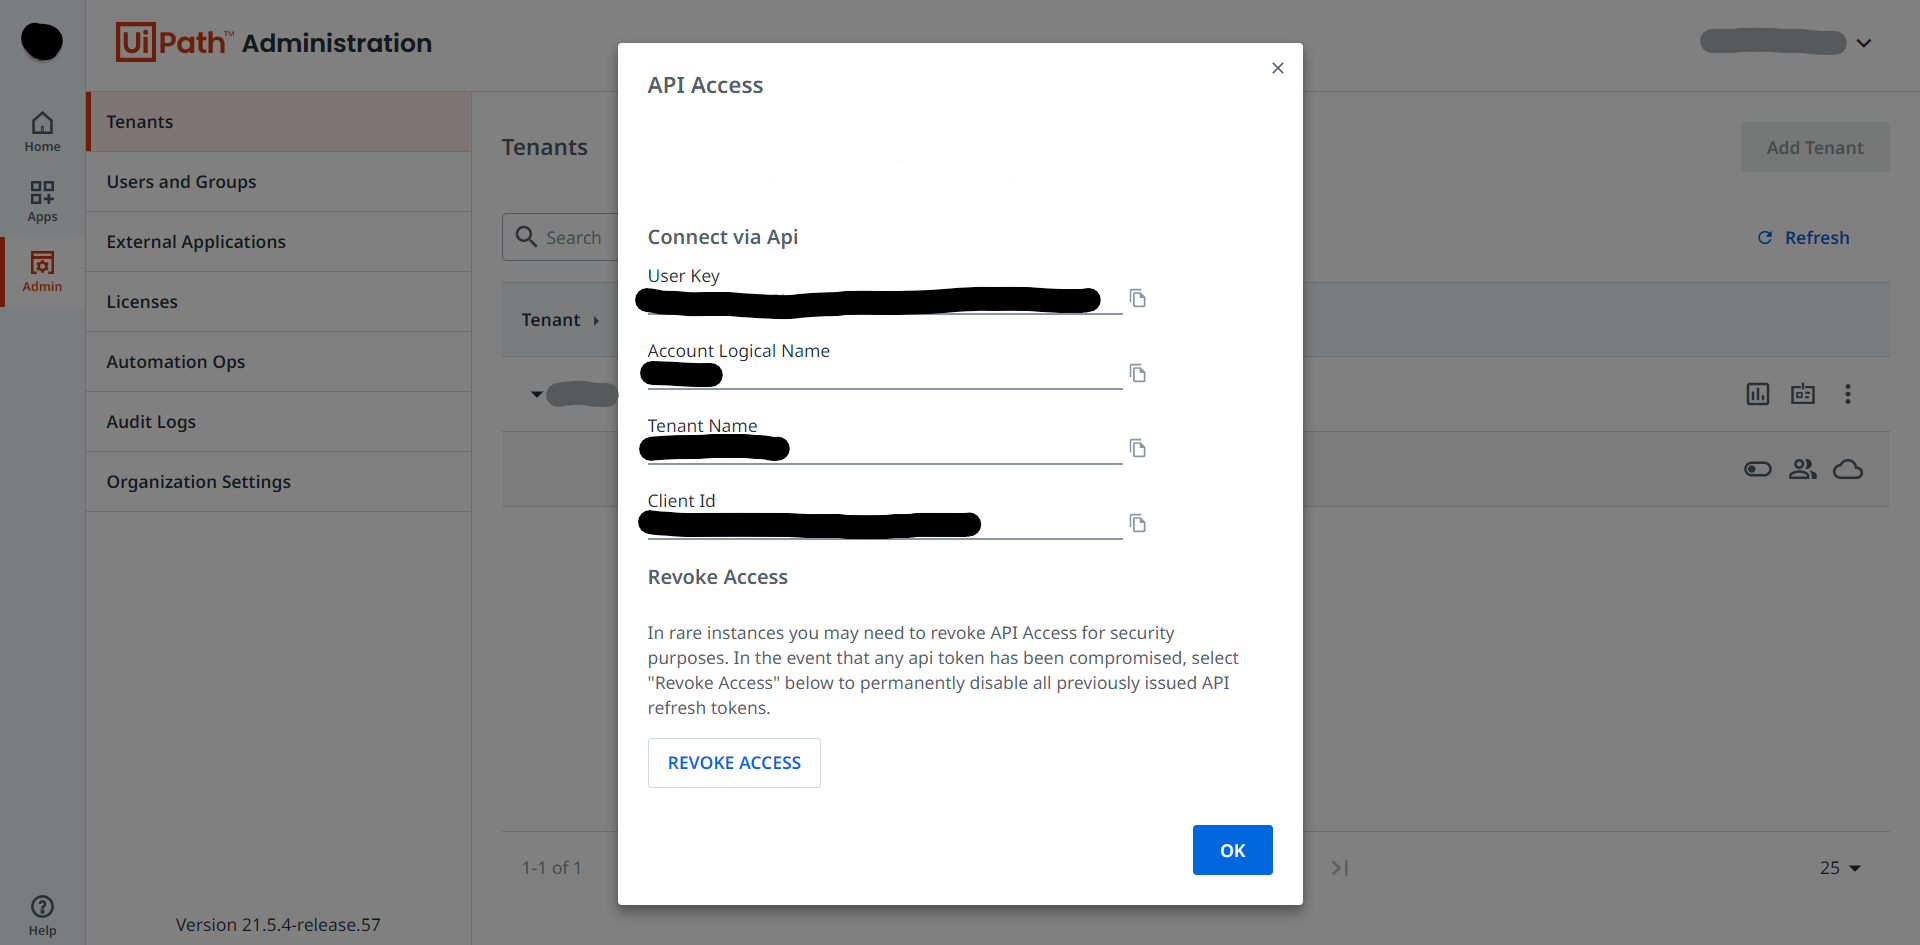Collapse the tenant row expander arrow

pos(537,394)
